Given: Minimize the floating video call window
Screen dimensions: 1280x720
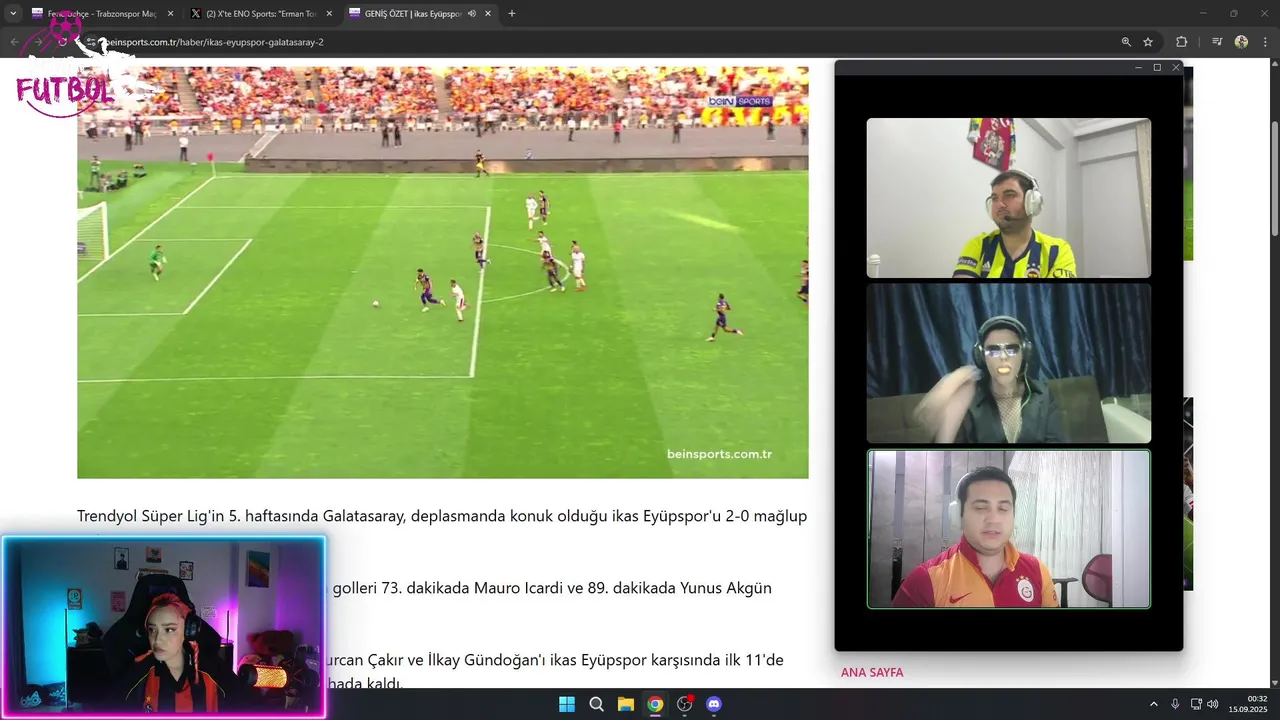Looking at the screenshot, I should tap(1138, 67).
